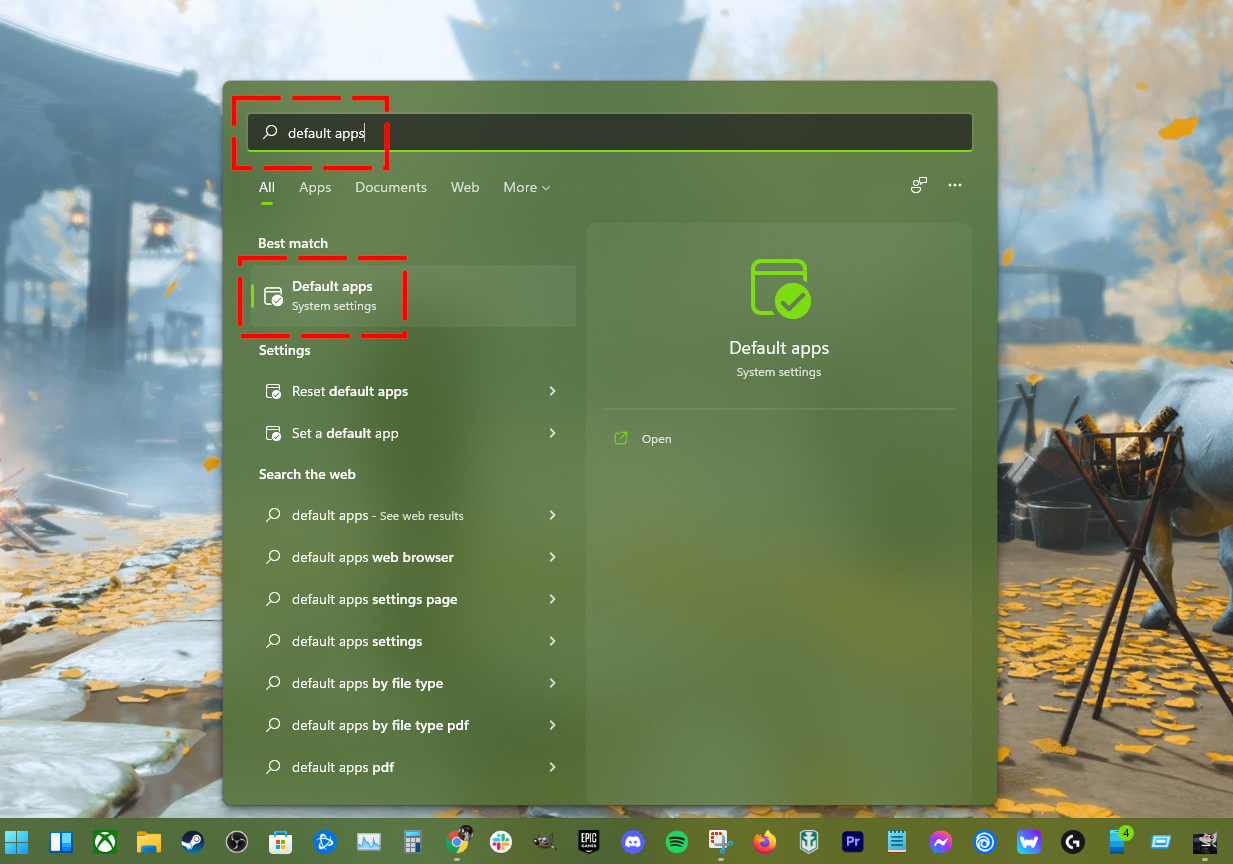Switch to the Apps search tab

coord(315,187)
